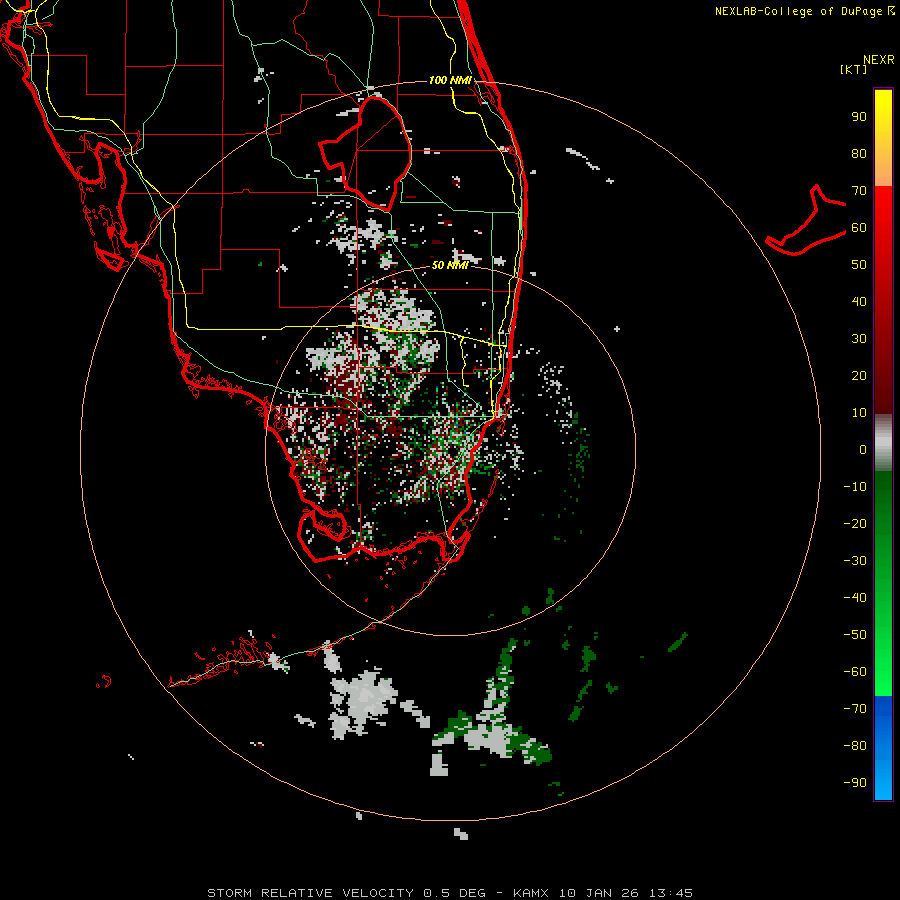Click the [KT] units label
Screen dimensions: 900x900
click(854, 69)
